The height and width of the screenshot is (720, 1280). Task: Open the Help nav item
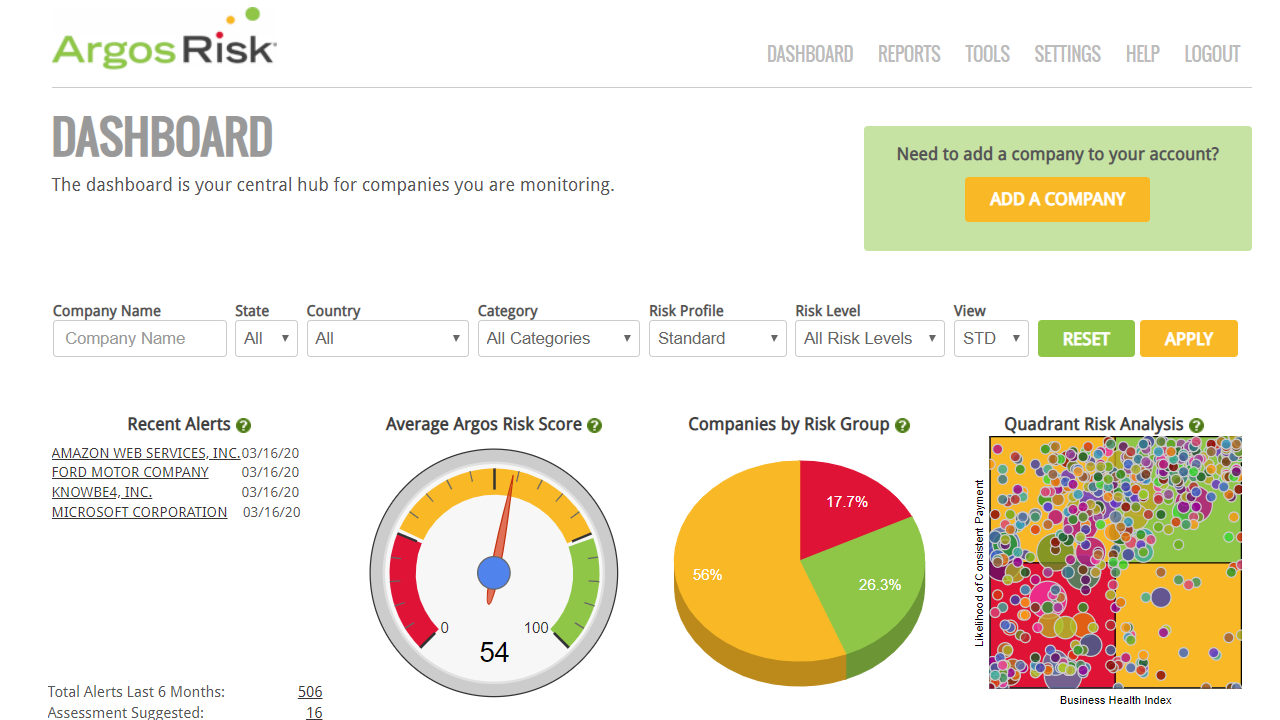coord(1142,54)
